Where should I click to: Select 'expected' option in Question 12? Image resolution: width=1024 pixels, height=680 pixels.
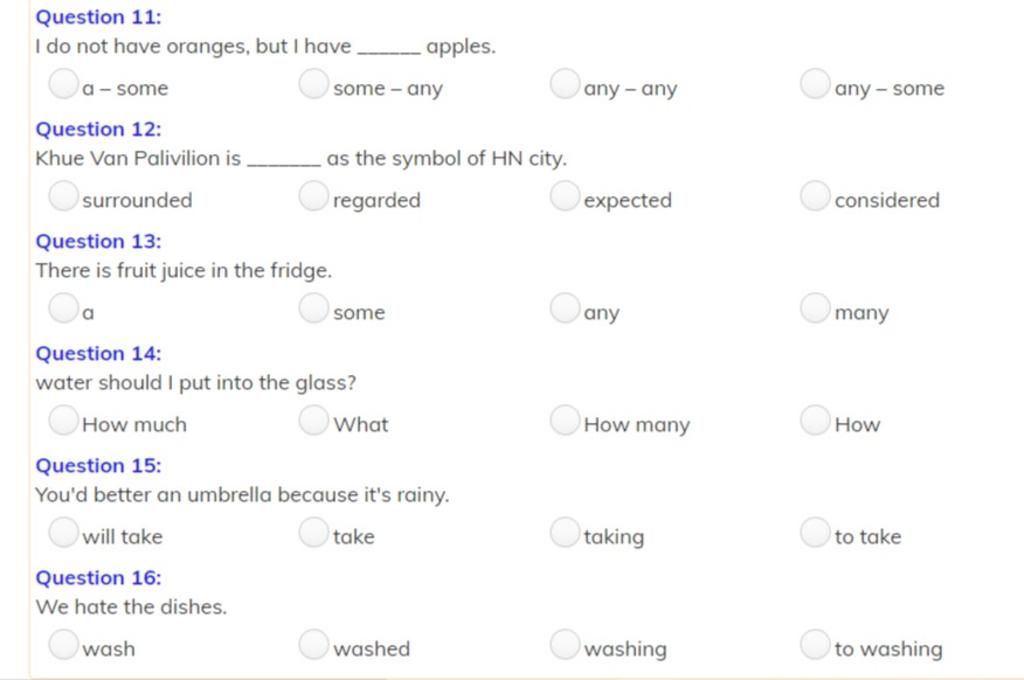point(565,196)
